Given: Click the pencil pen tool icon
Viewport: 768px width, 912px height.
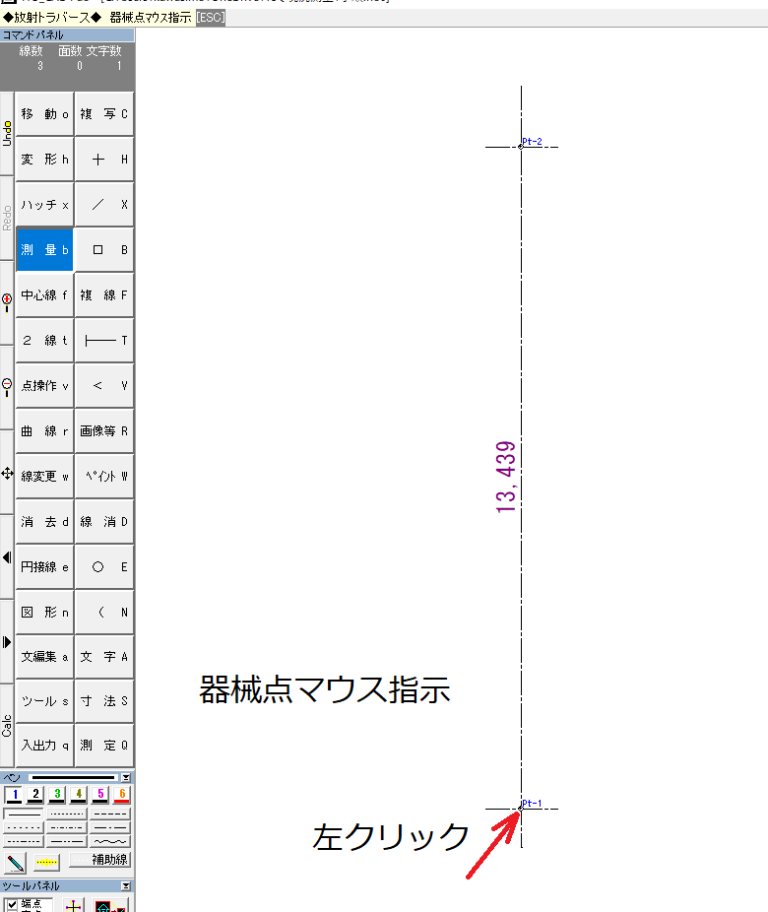Looking at the screenshot, I should 16,861.
